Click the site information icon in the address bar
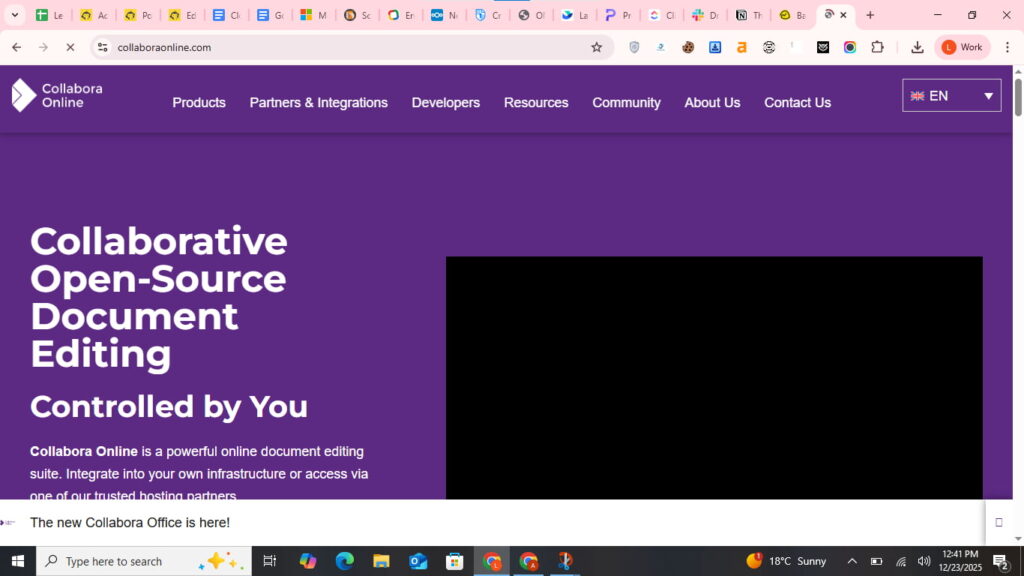This screenshot has width=1024, height=576. click(102, 47)
